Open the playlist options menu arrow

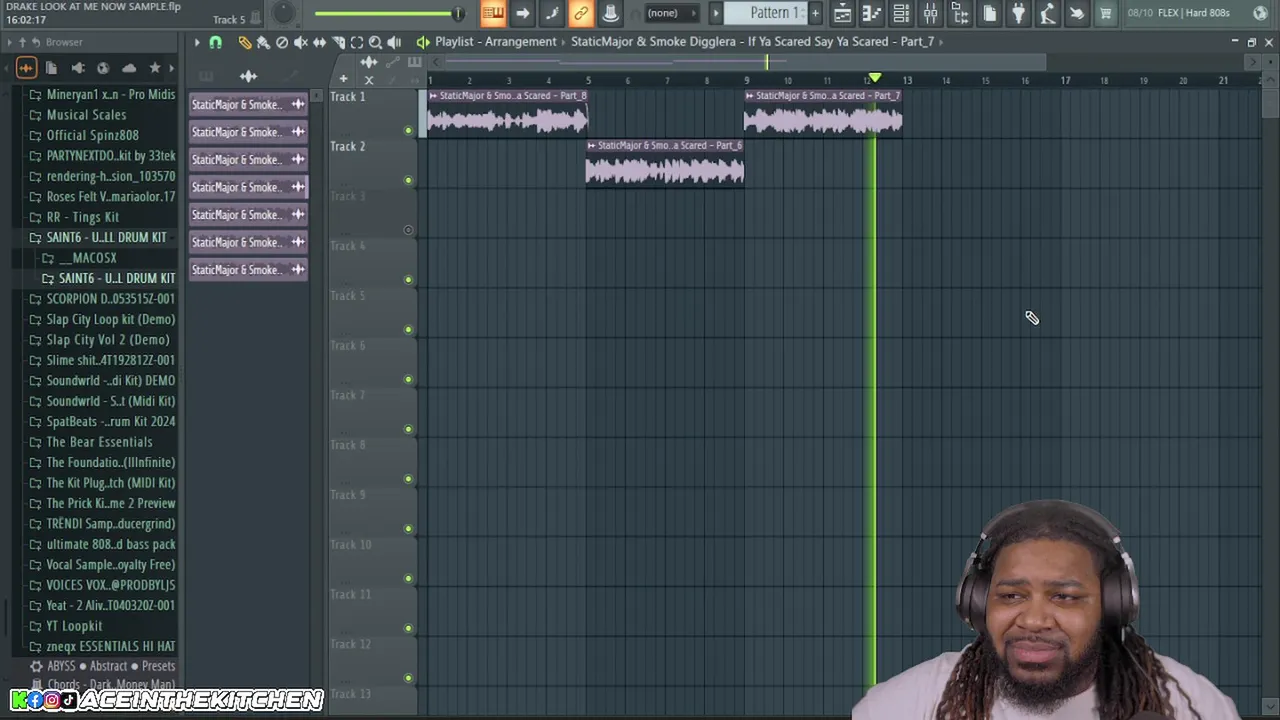point(197,42)
